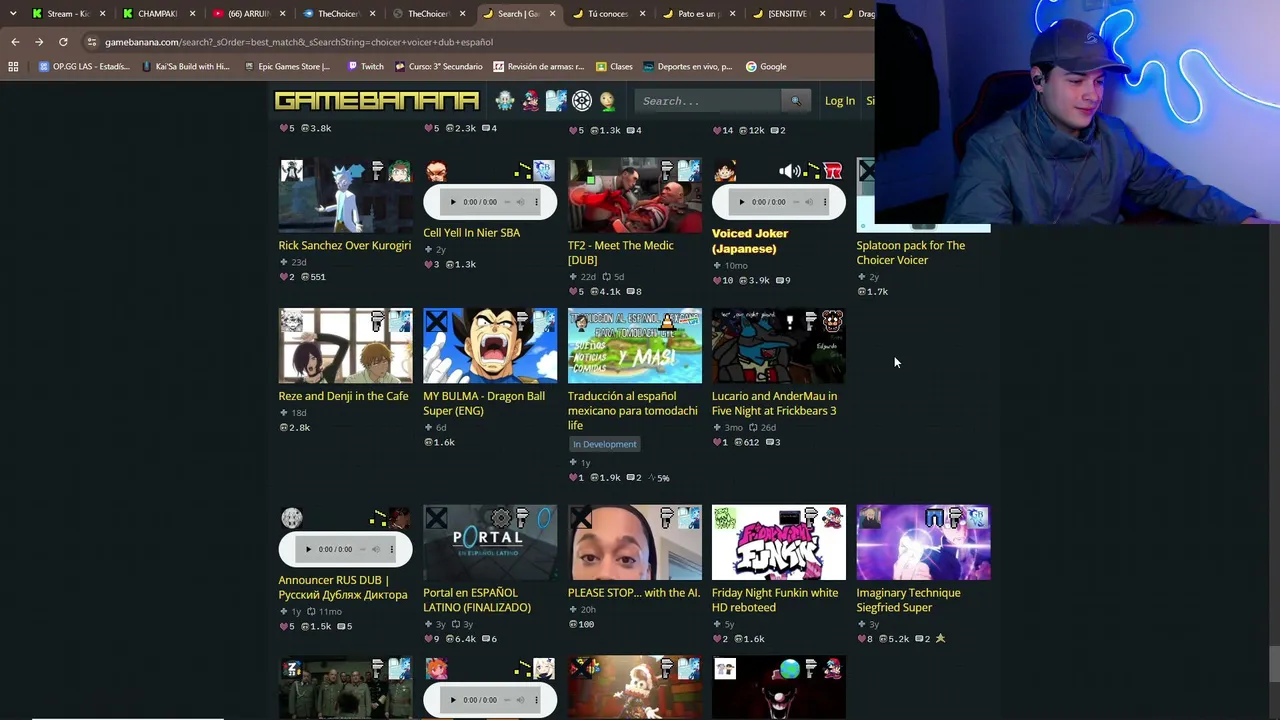
Task: Play the Voiced Joker (Japanese) audio
Action: [x=742, y=202]
